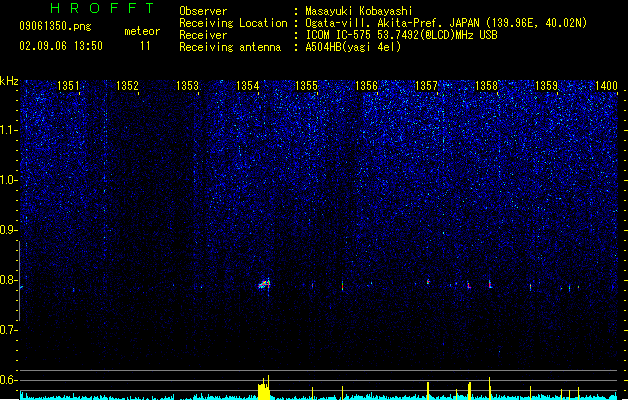Click the 0.9 kHz axis label
The height and width of the screenshot is (400, 629).
pos(8,230)
